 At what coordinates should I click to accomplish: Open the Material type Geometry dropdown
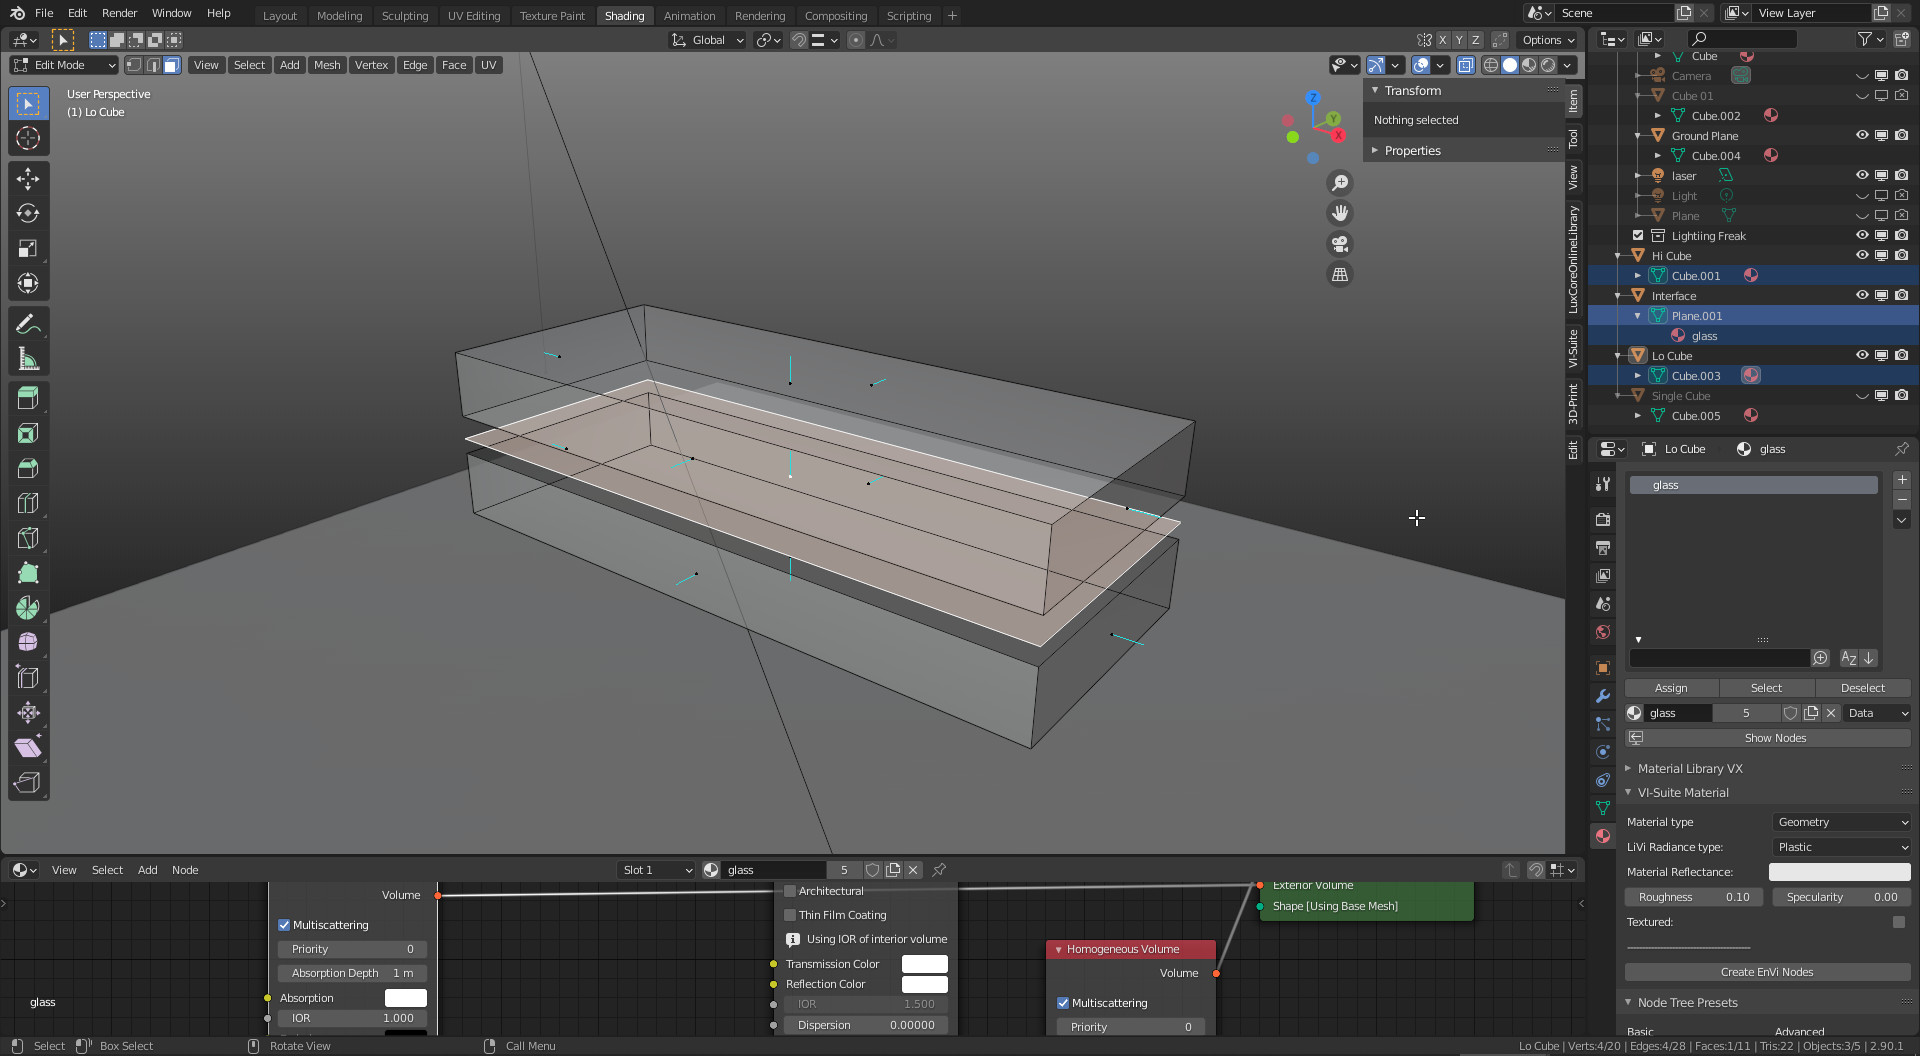tap(1841, 822)
